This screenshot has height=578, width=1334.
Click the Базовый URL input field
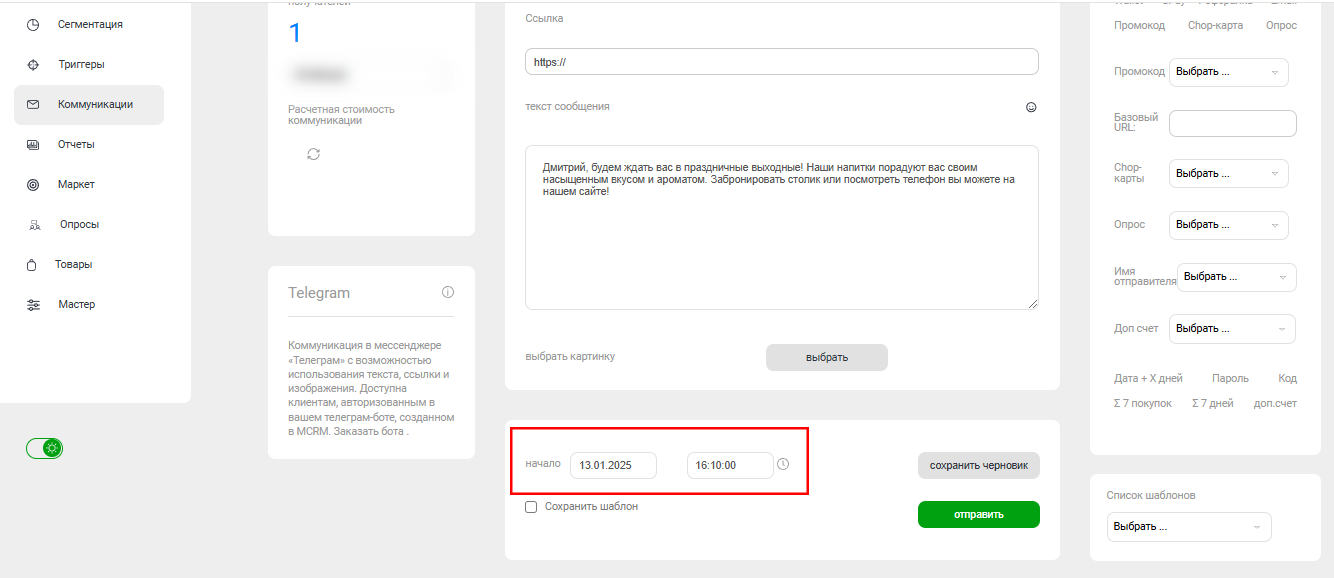(1232, 123)
